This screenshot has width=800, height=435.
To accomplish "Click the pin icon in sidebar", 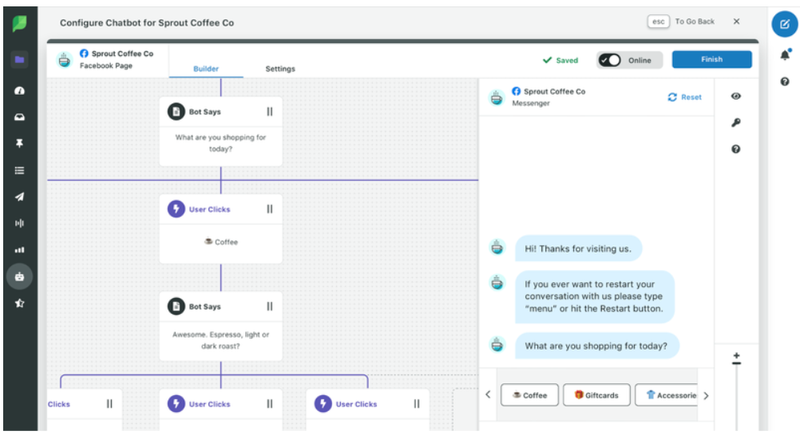I will 19,143.
